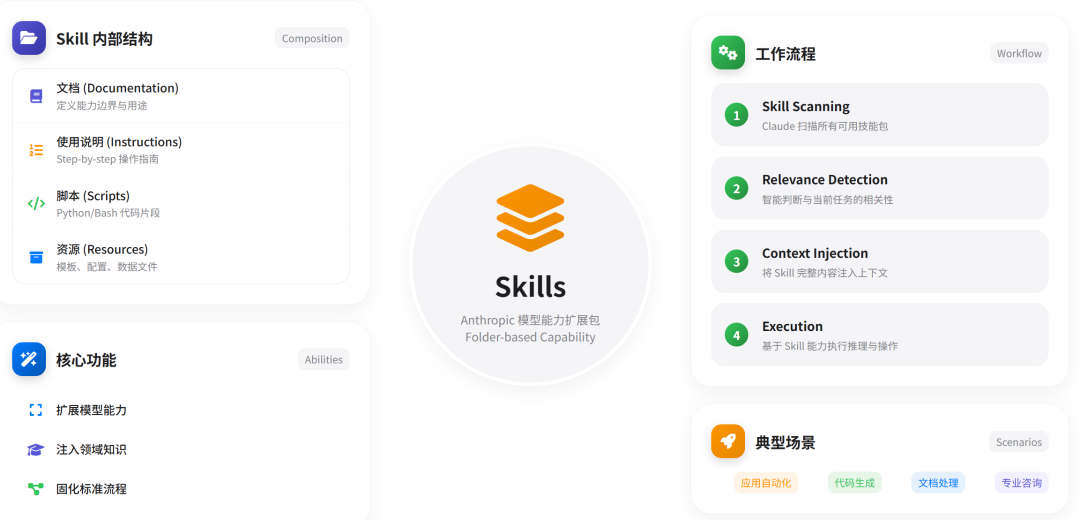Open the Skill Scanning step card
Viewport: 1080px width, 520px height.
(x=880, y=114)
